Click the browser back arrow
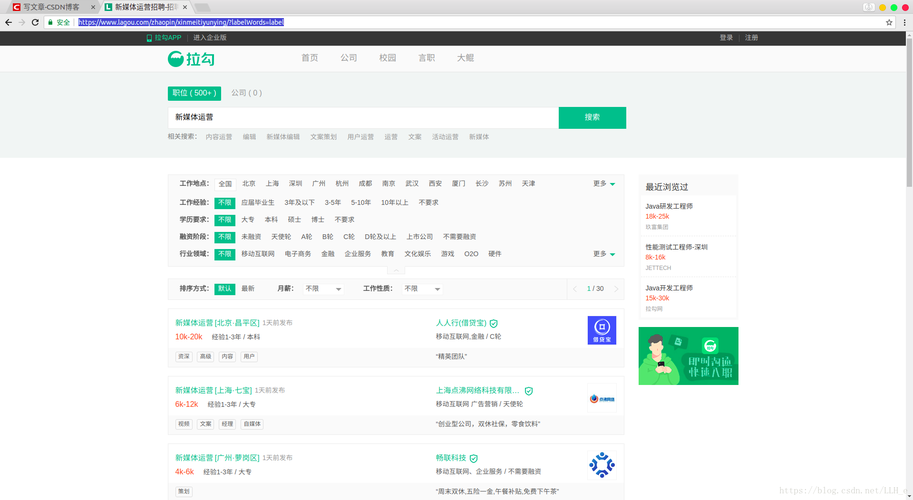 click(9, 22)
